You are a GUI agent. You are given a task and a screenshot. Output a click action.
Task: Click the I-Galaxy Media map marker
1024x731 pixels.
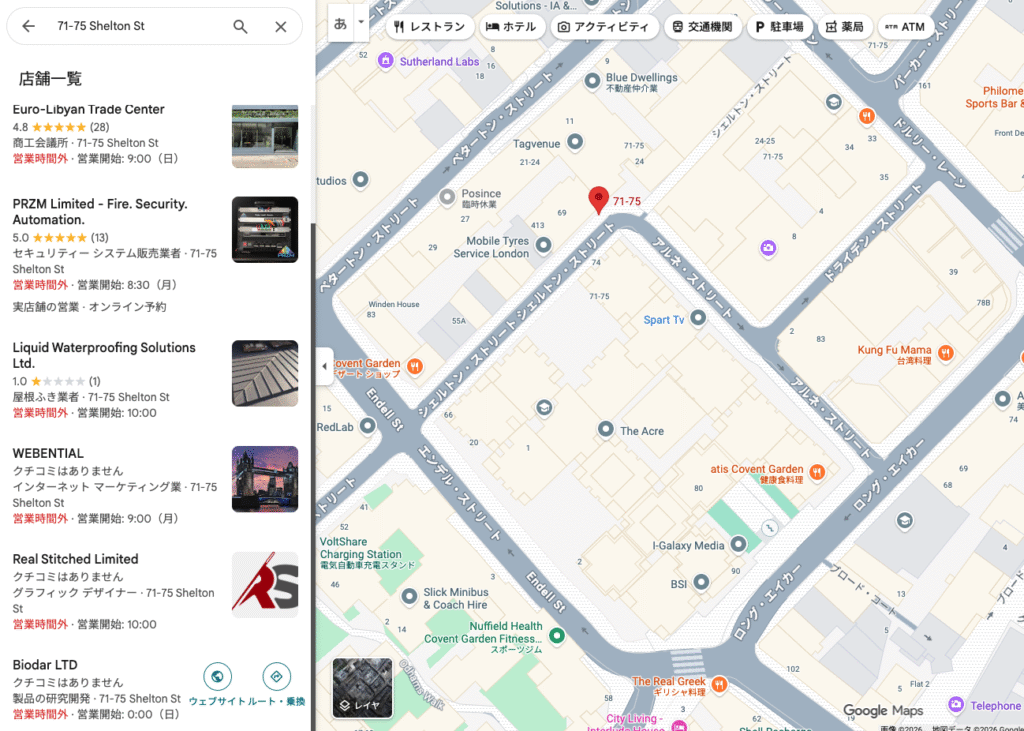(738, 544)
